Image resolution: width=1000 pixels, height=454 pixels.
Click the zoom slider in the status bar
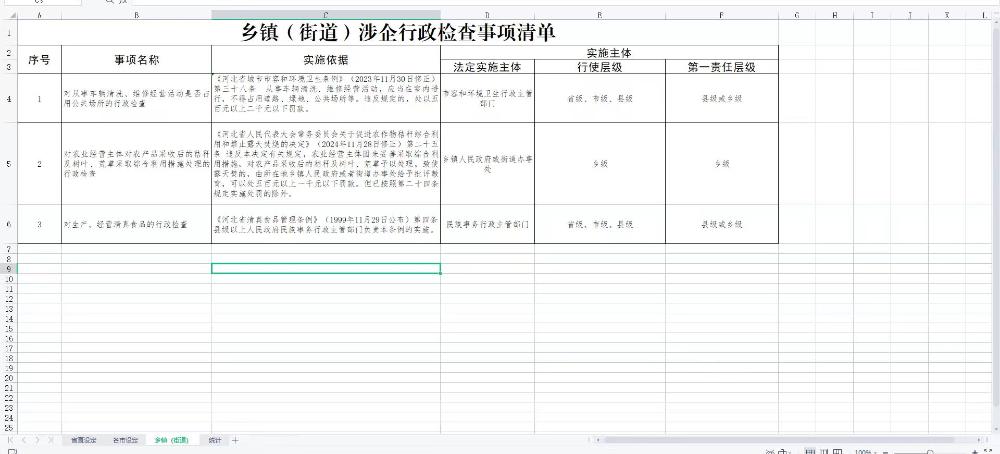930,451
